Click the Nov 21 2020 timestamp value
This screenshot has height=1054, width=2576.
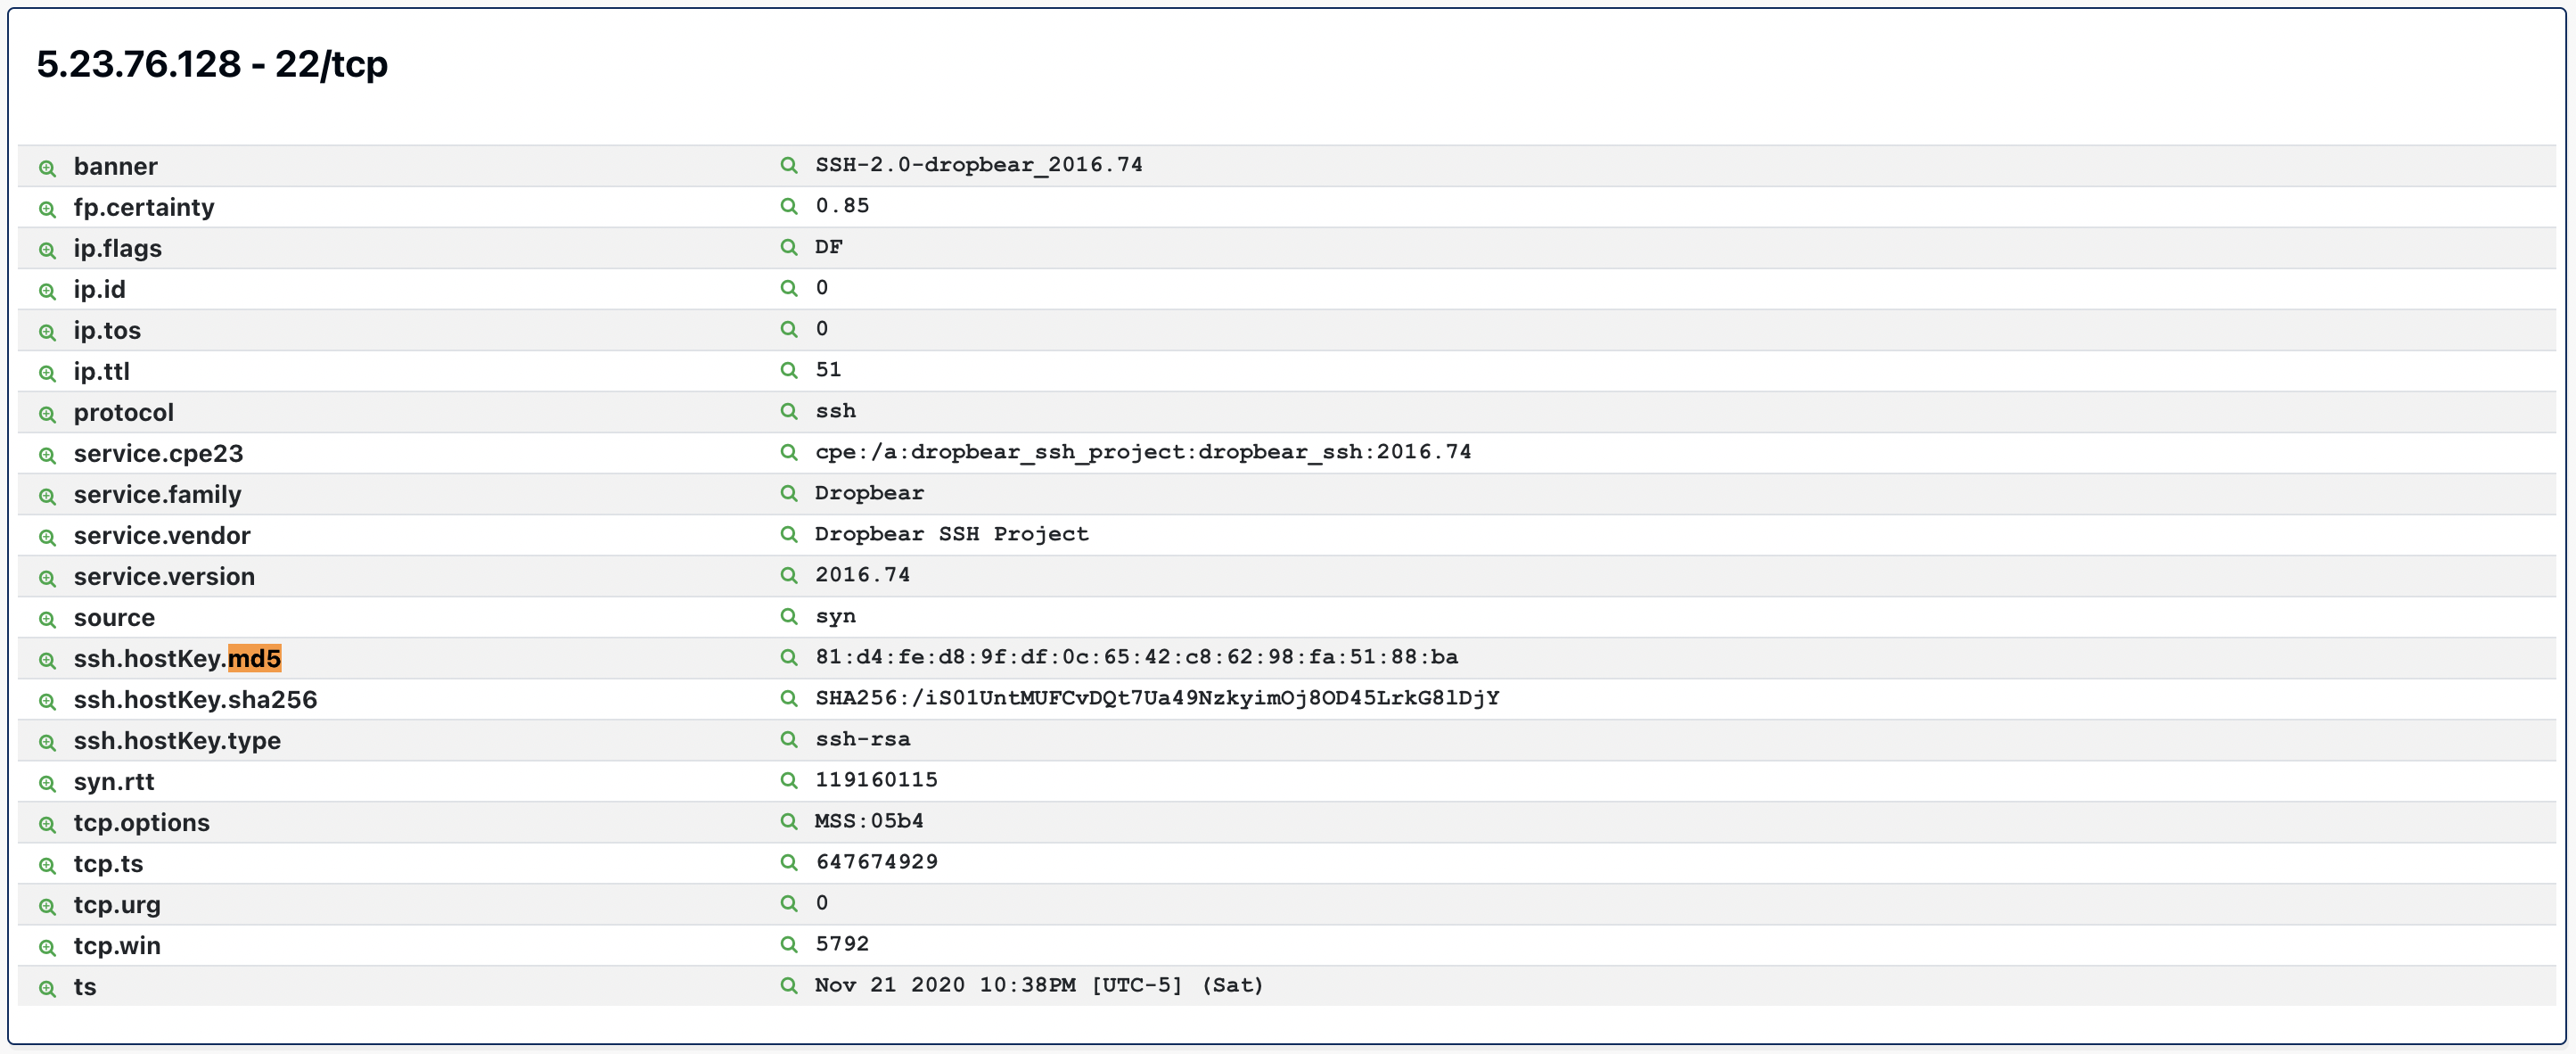pyautogui.click(x=1038, y=985)
